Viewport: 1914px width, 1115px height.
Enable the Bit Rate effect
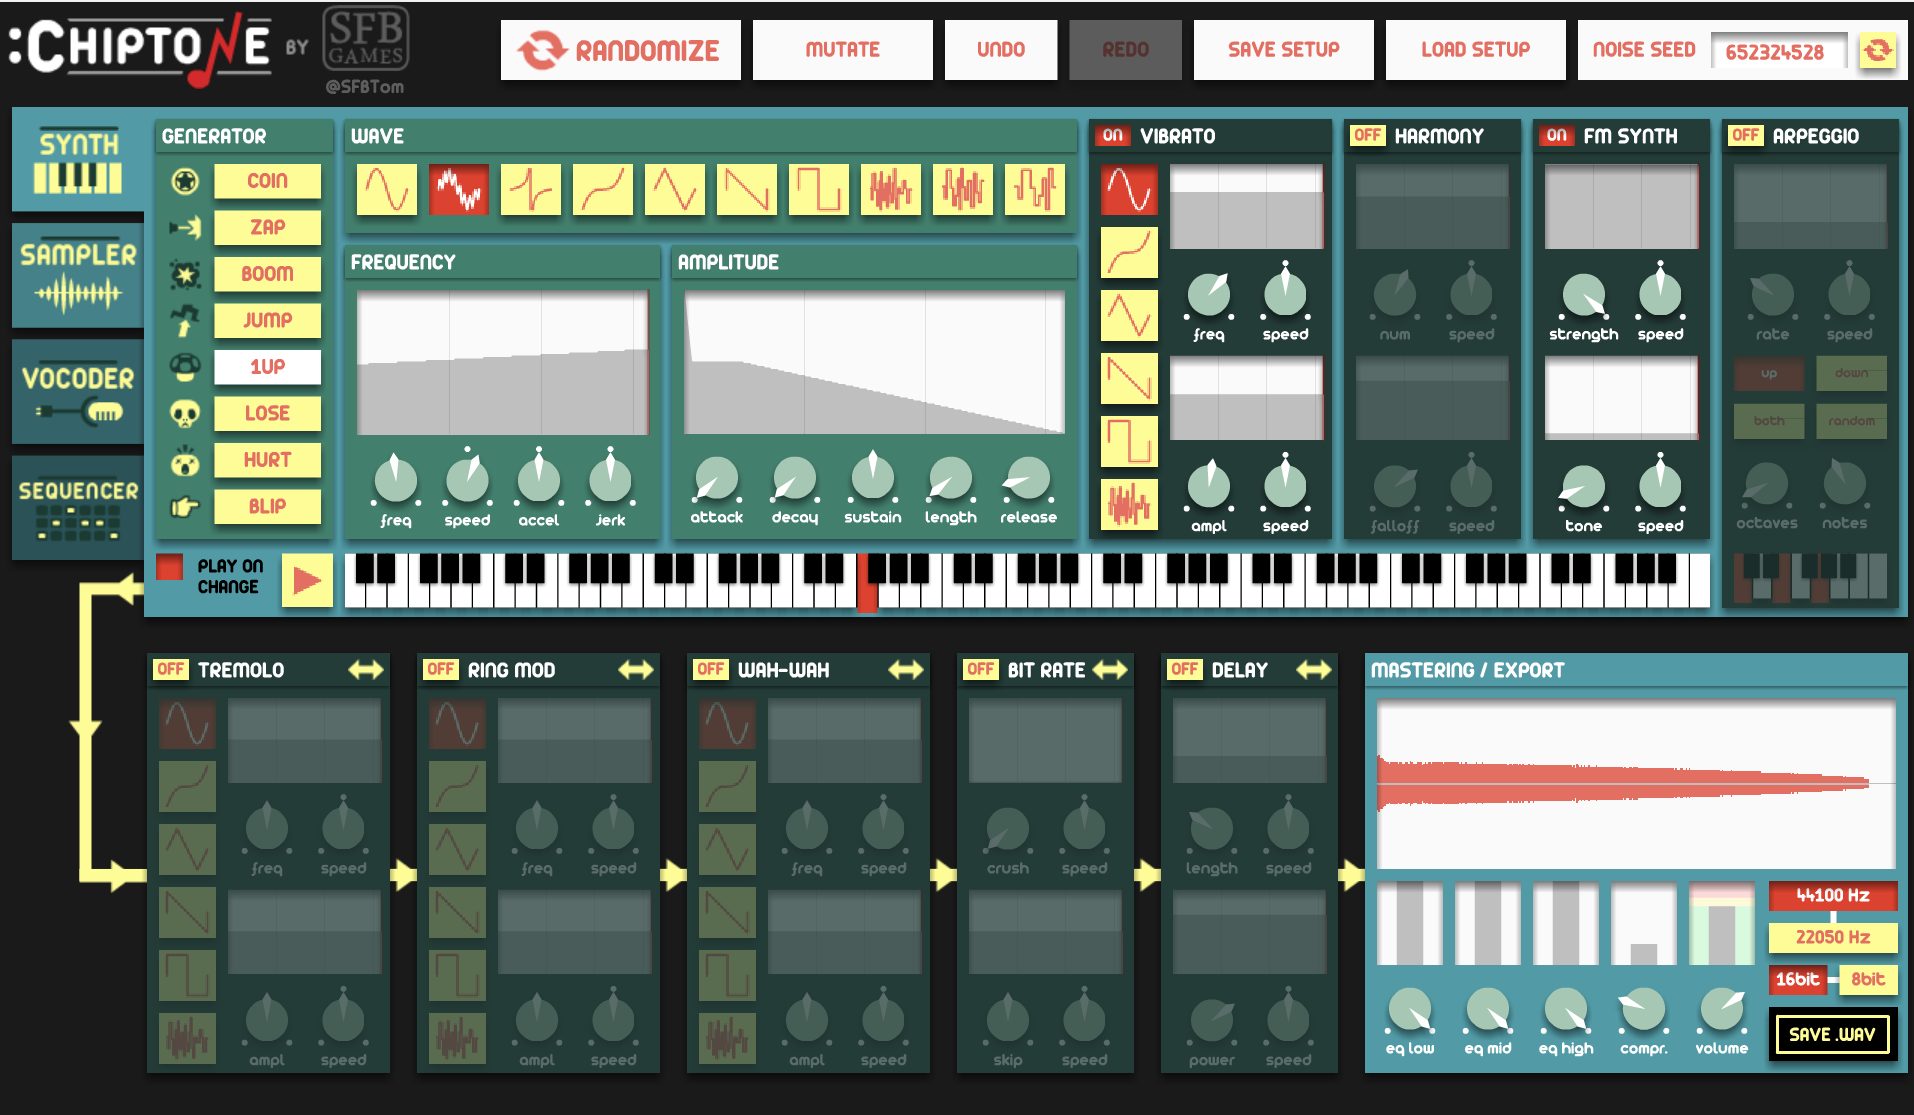[981, 670]
